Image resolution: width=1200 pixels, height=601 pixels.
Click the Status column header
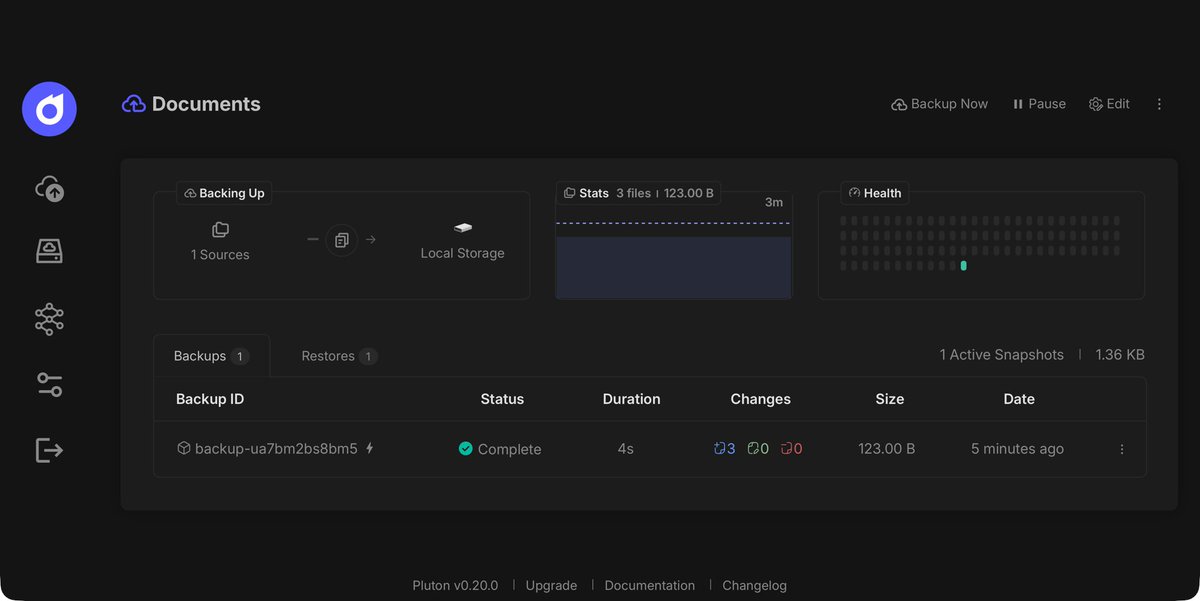pos(502,399)
